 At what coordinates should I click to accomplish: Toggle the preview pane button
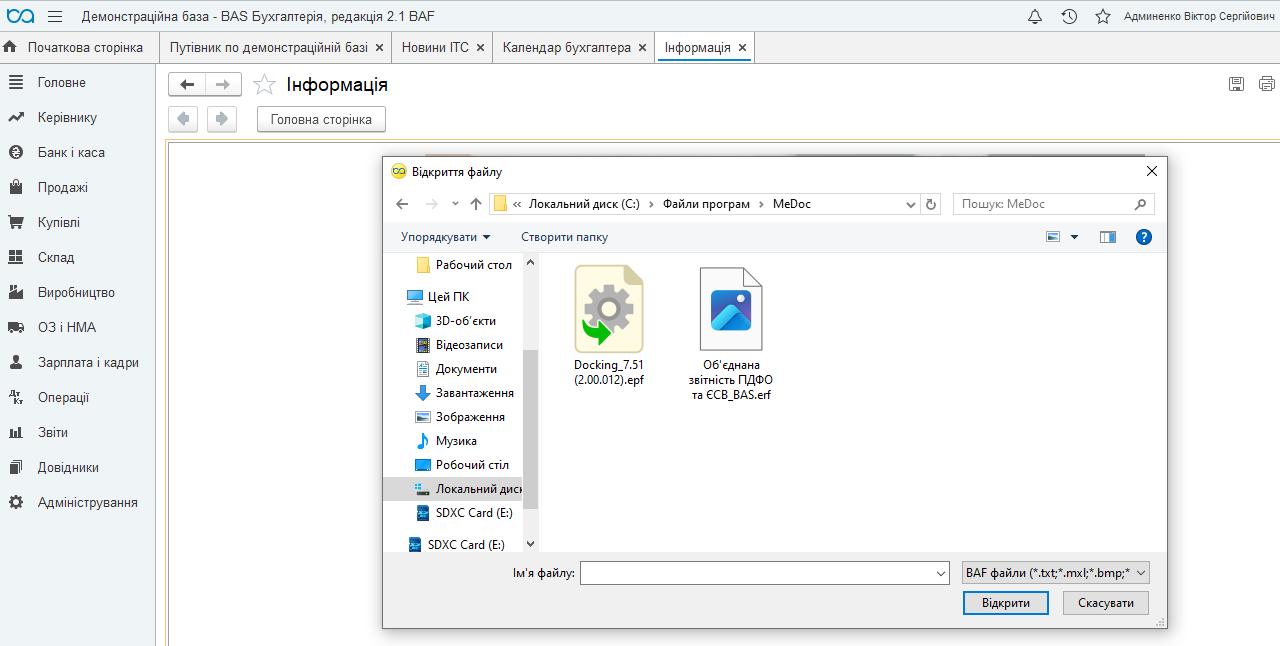[1107, 237]
